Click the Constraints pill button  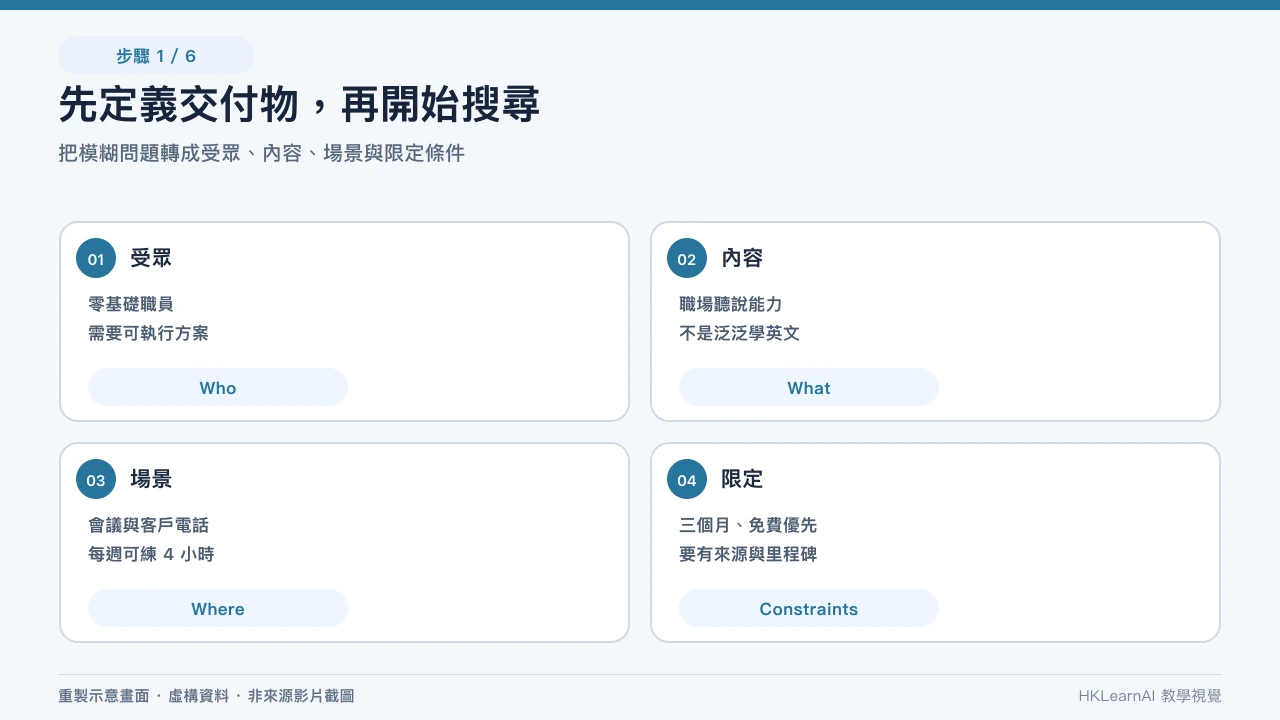coord(809,609)
